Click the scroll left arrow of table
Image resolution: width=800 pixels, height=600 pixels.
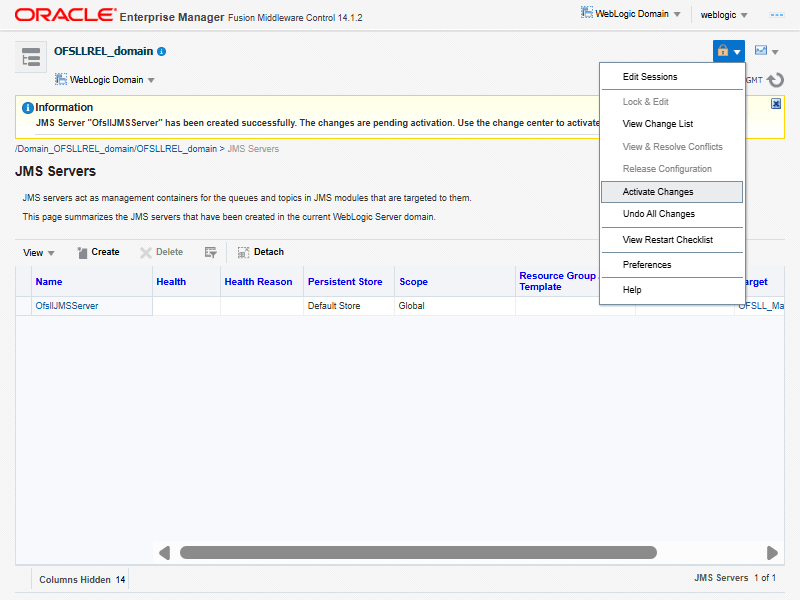coord(164,553)
